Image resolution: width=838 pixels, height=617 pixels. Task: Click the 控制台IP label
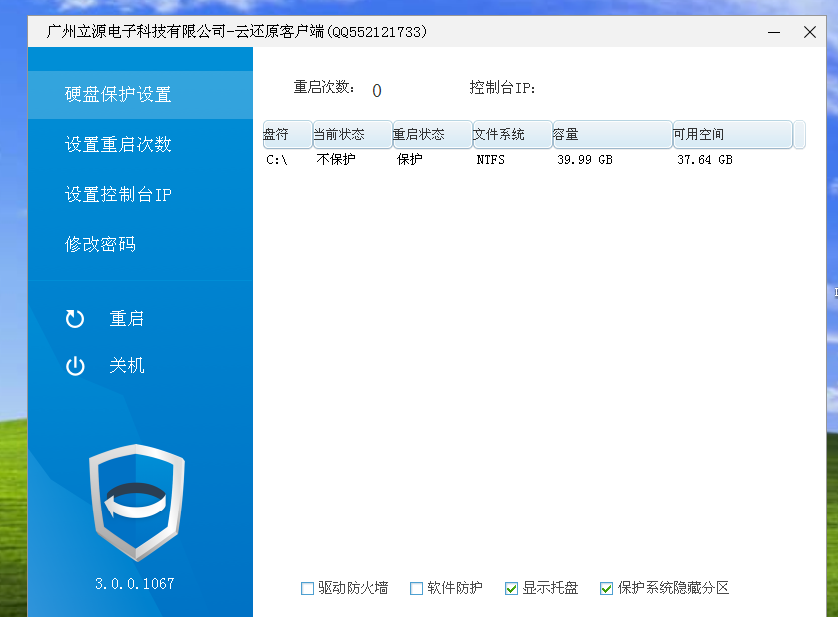[502, 88]
